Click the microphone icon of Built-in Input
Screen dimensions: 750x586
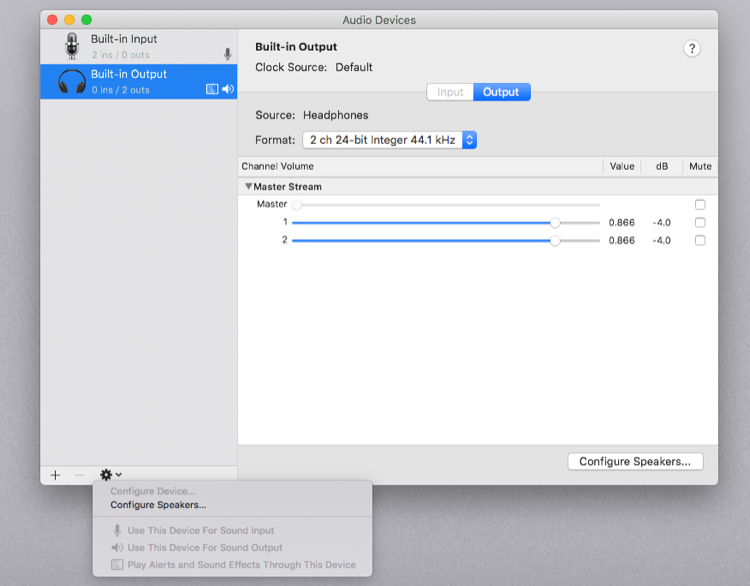(72, 46)
